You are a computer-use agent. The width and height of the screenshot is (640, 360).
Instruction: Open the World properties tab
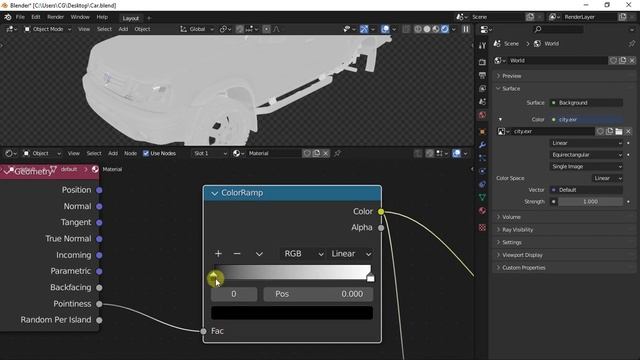[x=482, y=115]
